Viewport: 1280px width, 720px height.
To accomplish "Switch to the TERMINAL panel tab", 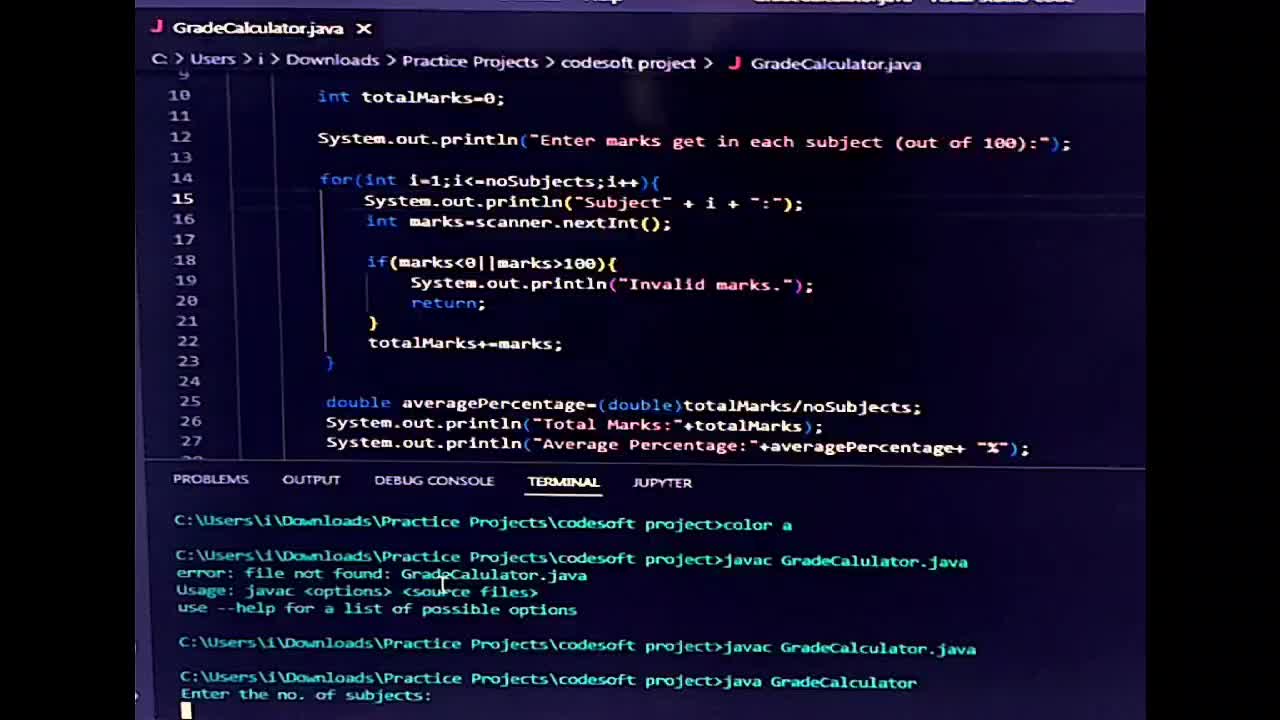I will click(x=563, y=482).
